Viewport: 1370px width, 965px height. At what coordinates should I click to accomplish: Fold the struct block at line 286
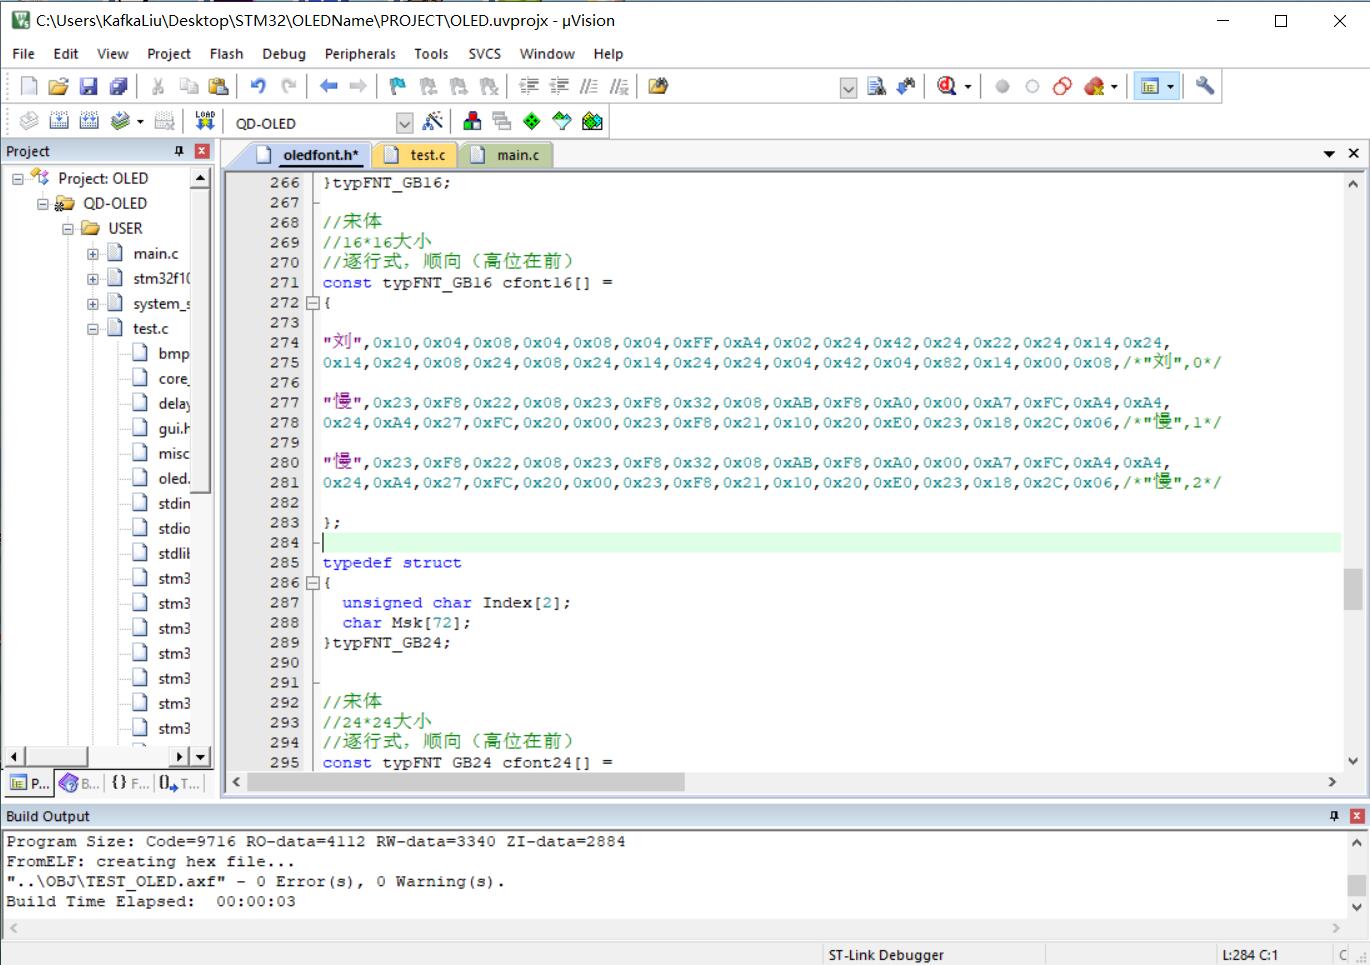click(x=312, y=583)
